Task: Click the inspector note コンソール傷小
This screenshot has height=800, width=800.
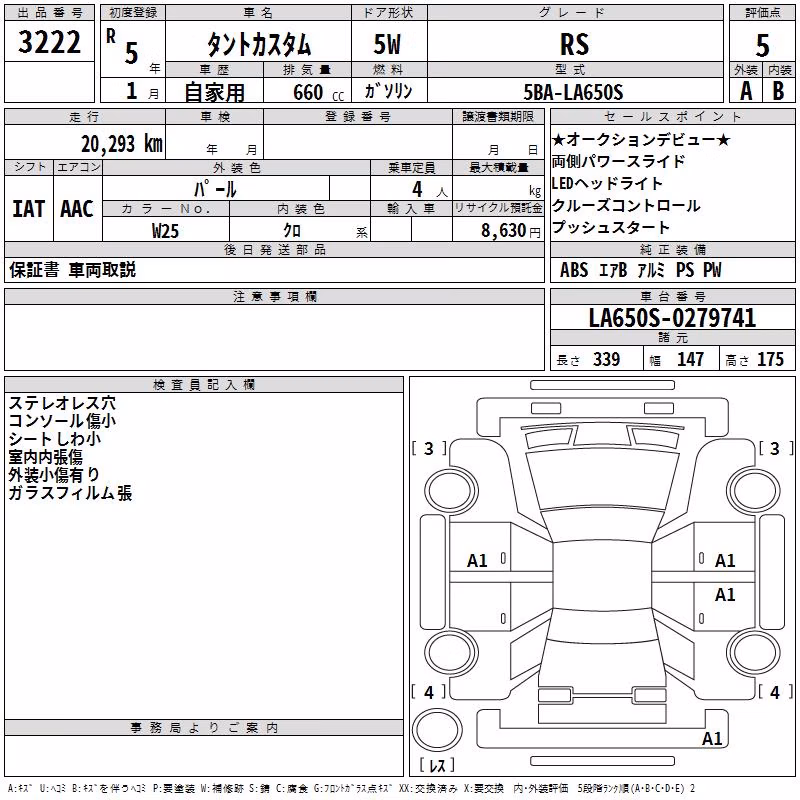Action: pos(62,421)
